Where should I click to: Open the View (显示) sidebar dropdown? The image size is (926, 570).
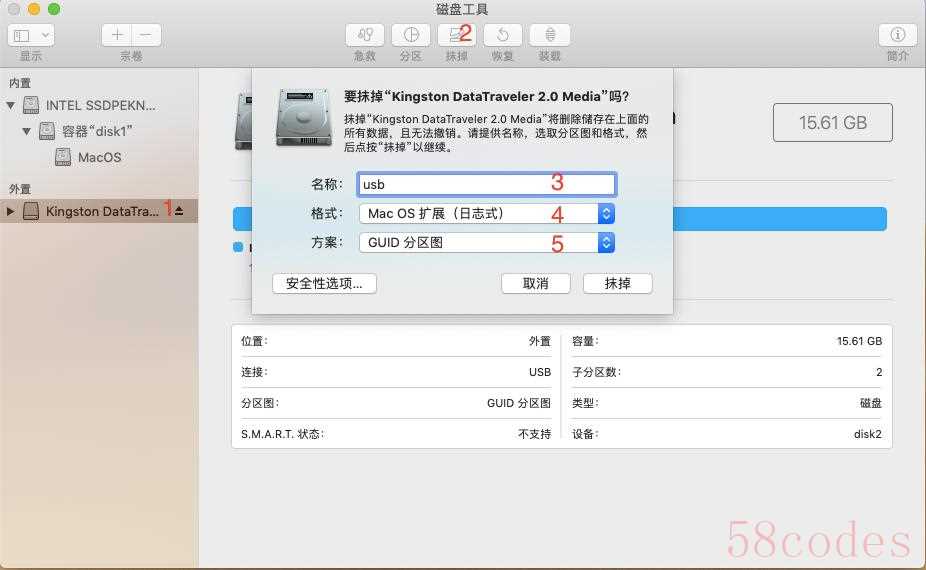pos(31,35)
